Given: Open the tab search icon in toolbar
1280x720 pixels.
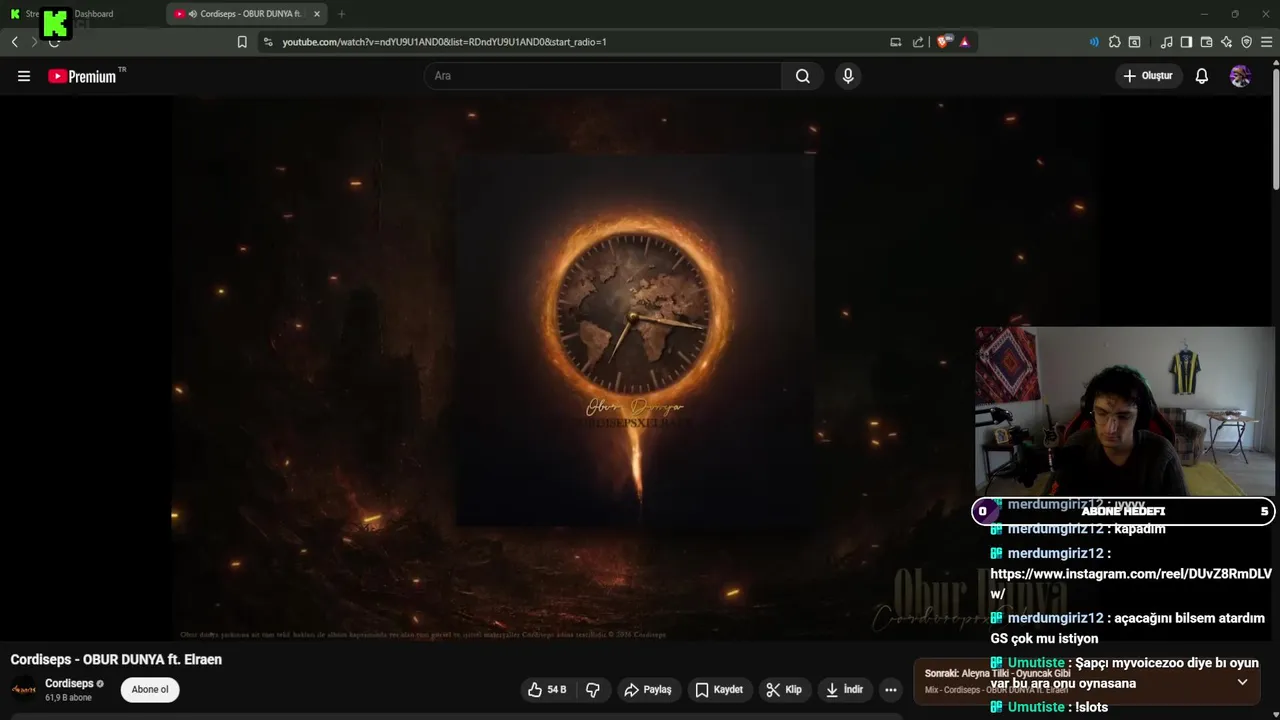Looking at the screenshot, I should (1134, 42).
